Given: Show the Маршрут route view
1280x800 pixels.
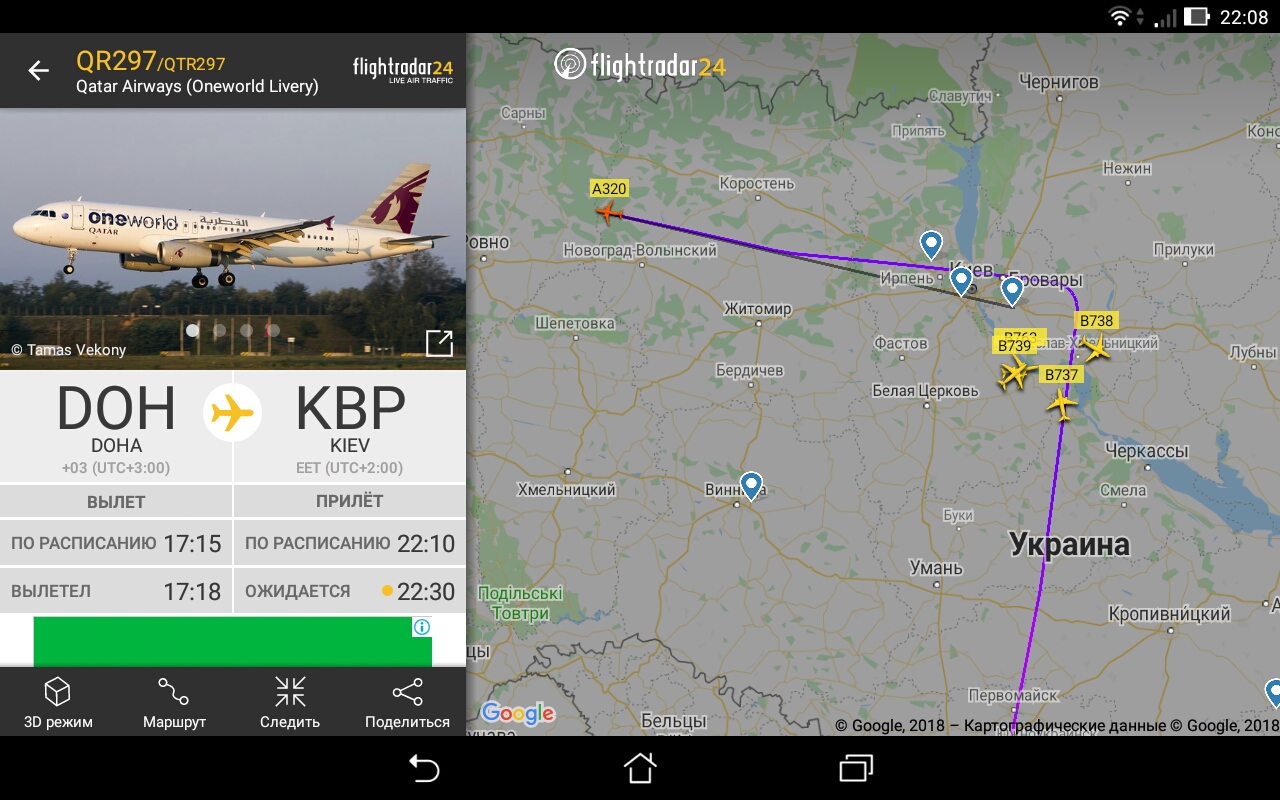Looking at the screenshot, I should click(174, 703).
